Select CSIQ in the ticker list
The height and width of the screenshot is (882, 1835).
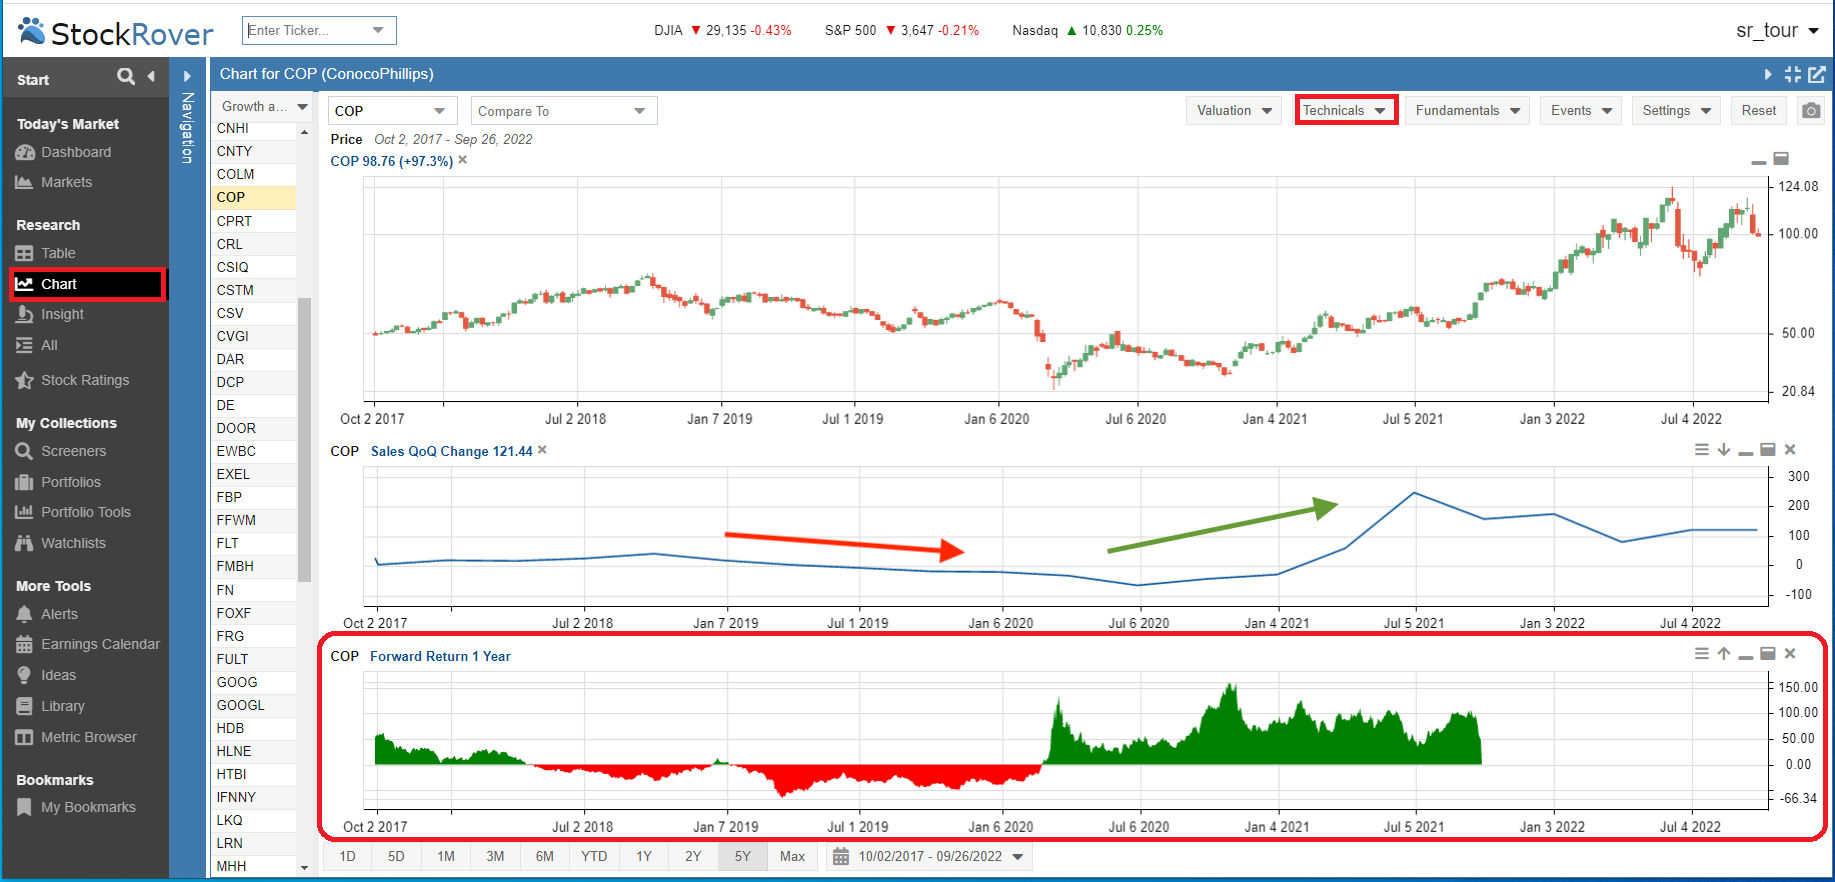(x=255, y=267)
